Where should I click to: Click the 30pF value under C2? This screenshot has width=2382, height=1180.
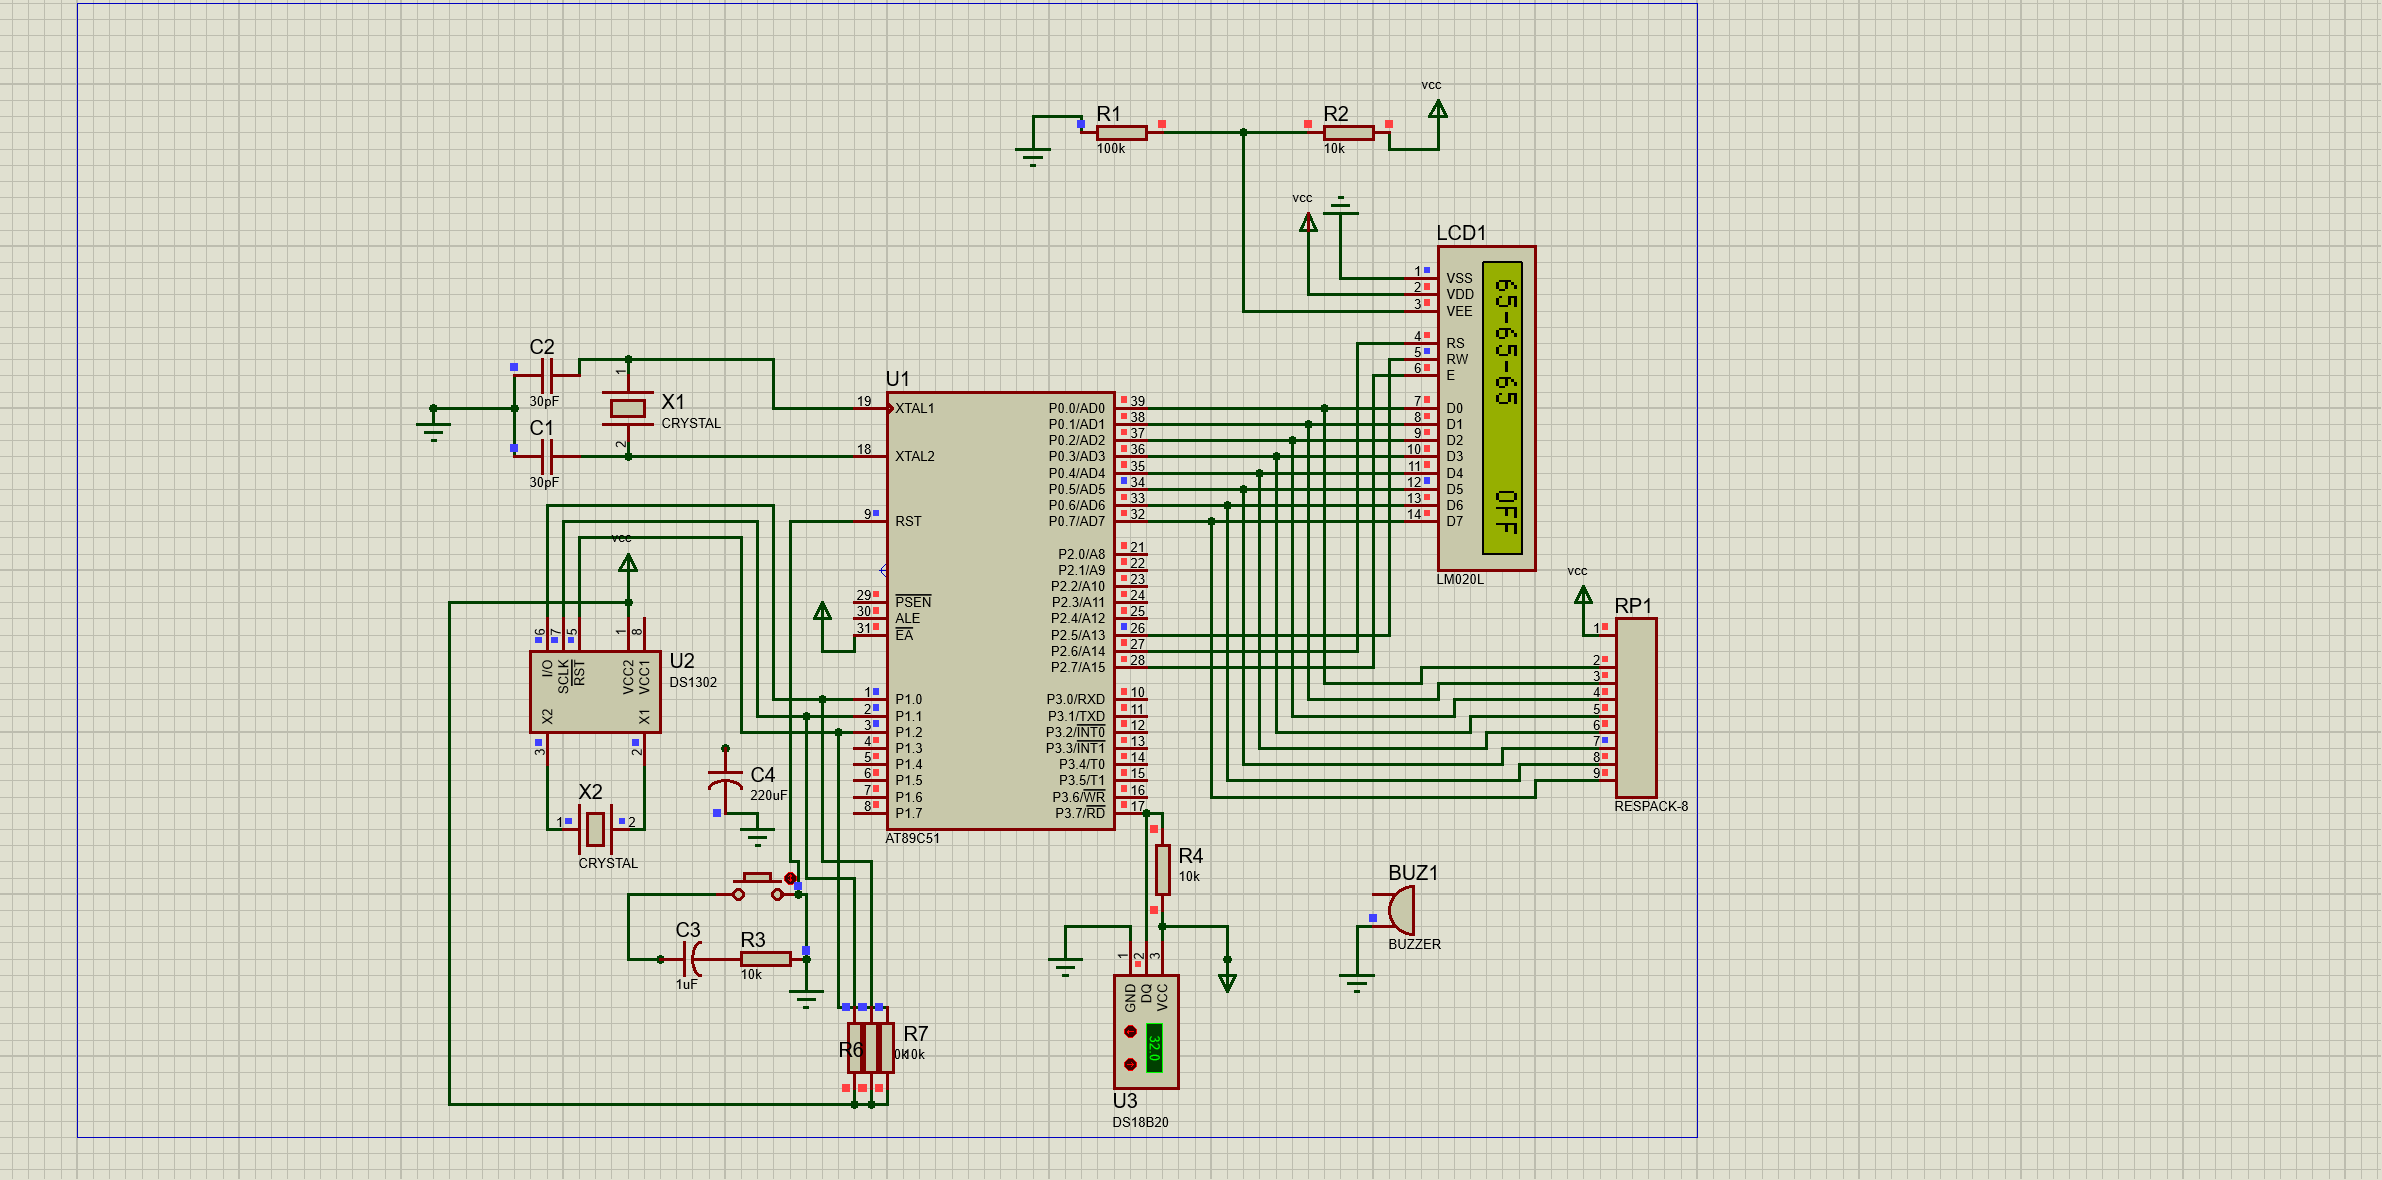click(x=544, y=402)
